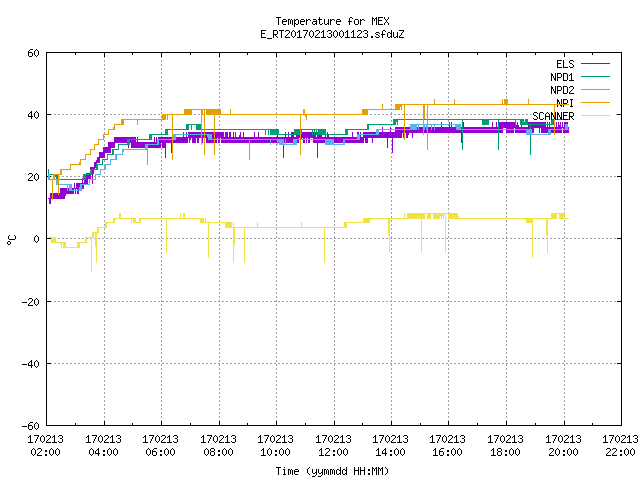This screenshot has width=640, height=480.
Task: Click the 'Time (yymmdd HH:MM)' axis title
Action: pos(332,471)
